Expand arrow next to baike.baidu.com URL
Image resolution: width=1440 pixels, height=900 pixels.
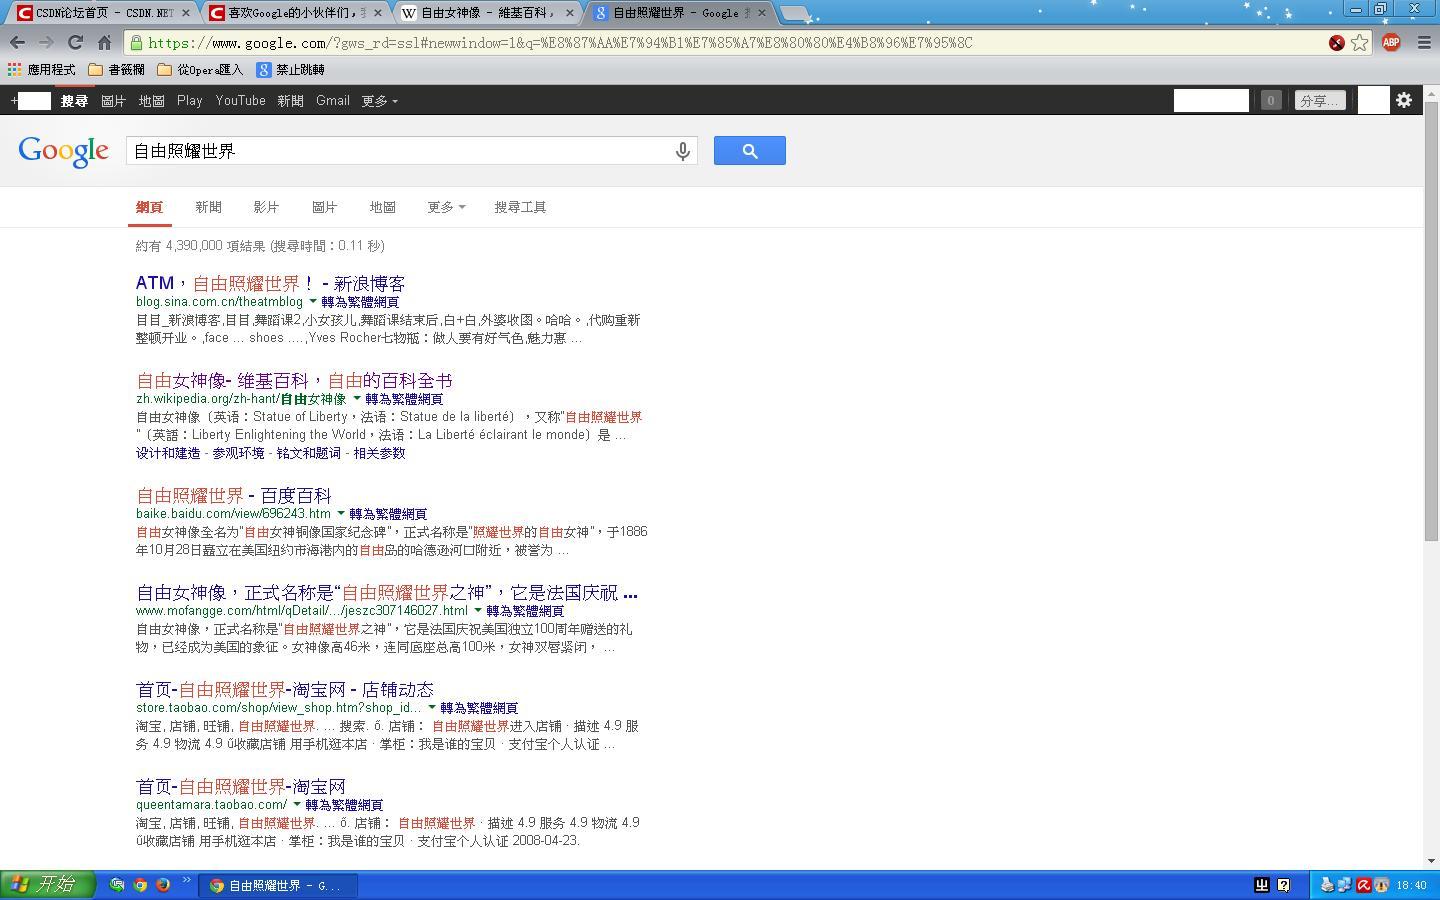click(x=341, y=513)
